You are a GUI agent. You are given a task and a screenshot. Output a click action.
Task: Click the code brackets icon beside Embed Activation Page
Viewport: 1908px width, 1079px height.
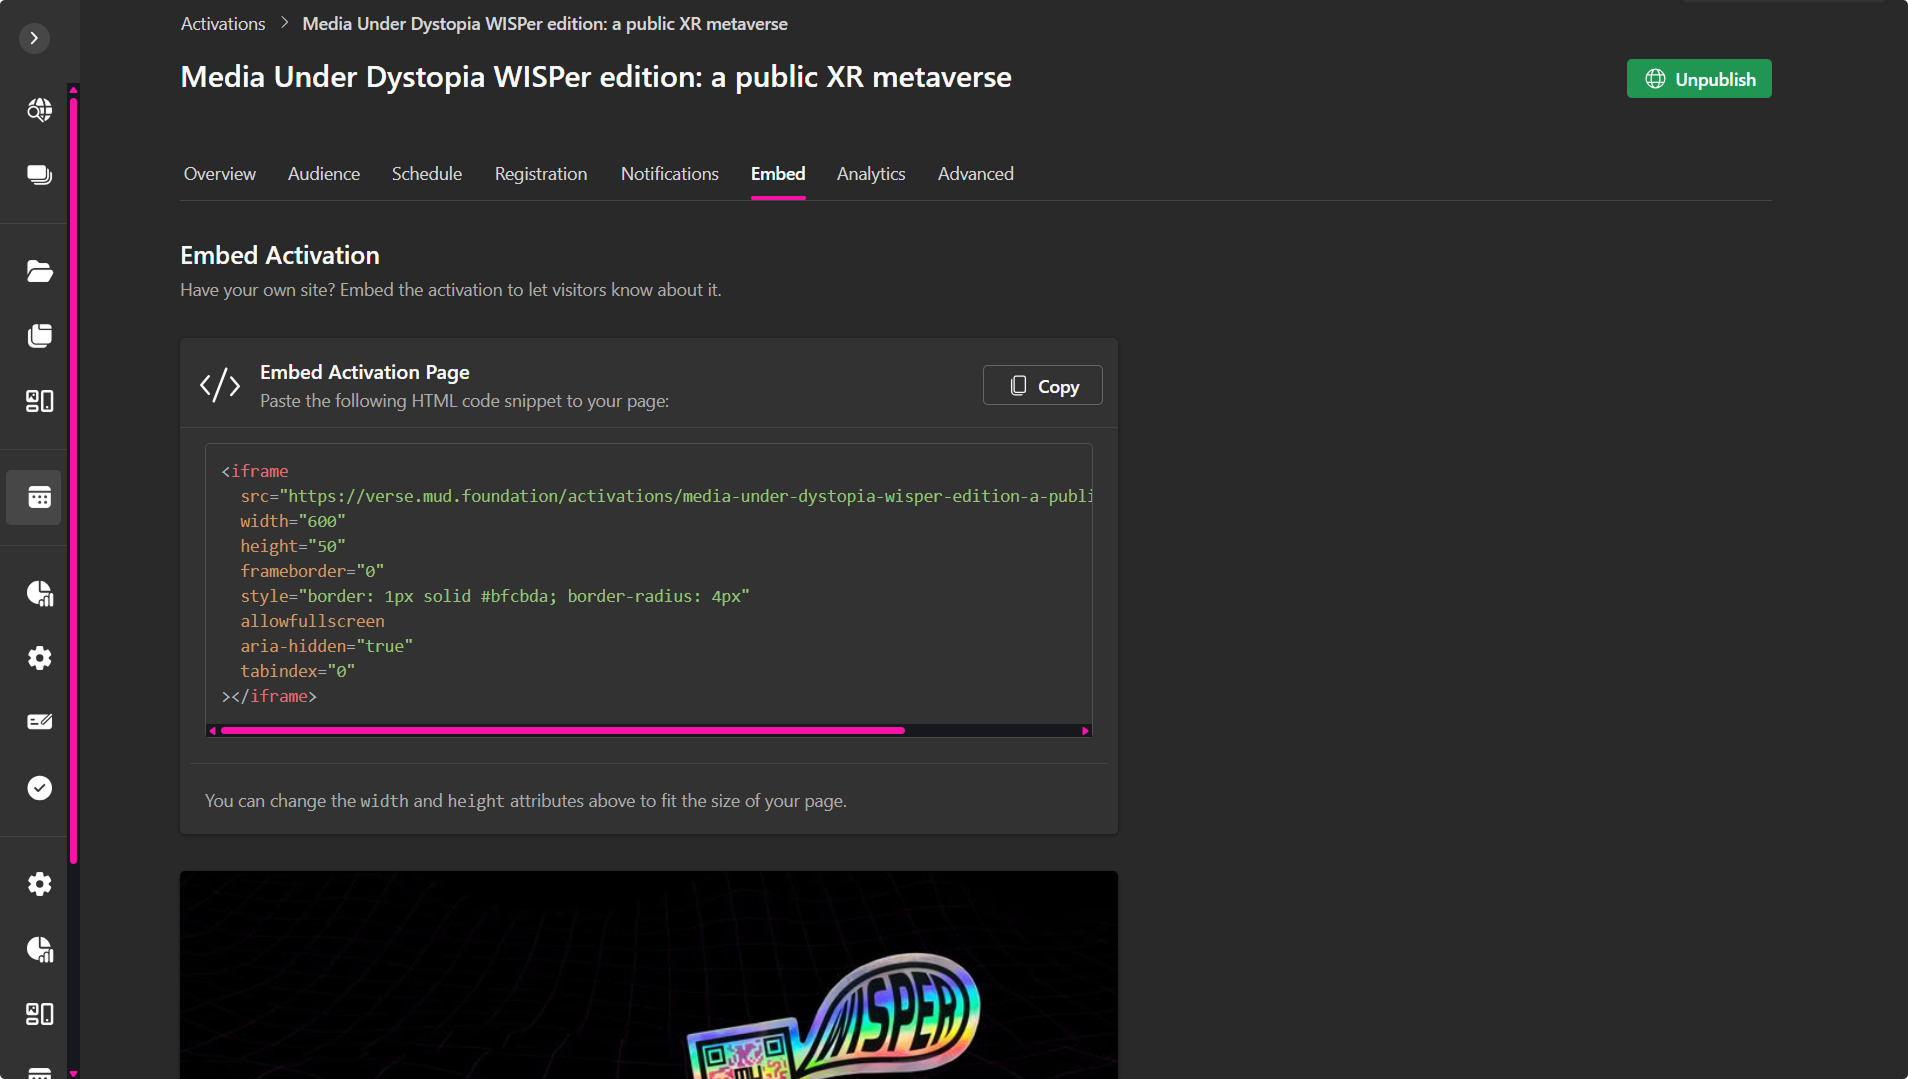tap(219, 384)
